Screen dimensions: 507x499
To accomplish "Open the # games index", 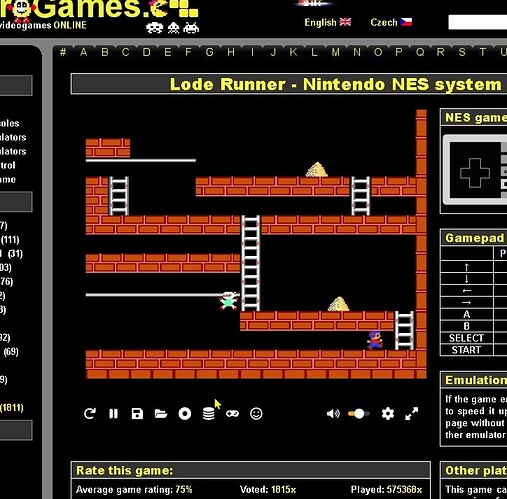I will coord(63,52).
